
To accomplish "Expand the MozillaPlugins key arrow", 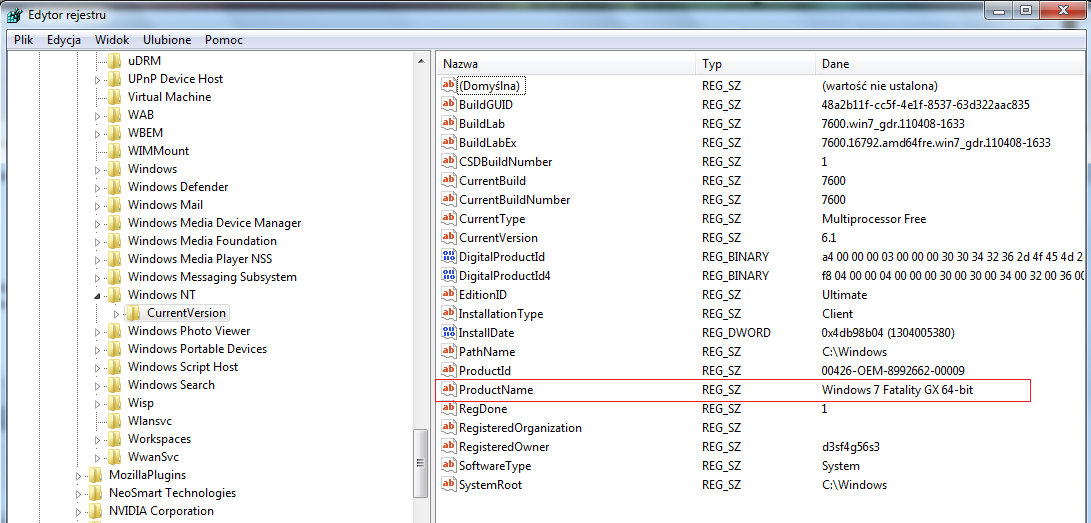I will point(79,476).
